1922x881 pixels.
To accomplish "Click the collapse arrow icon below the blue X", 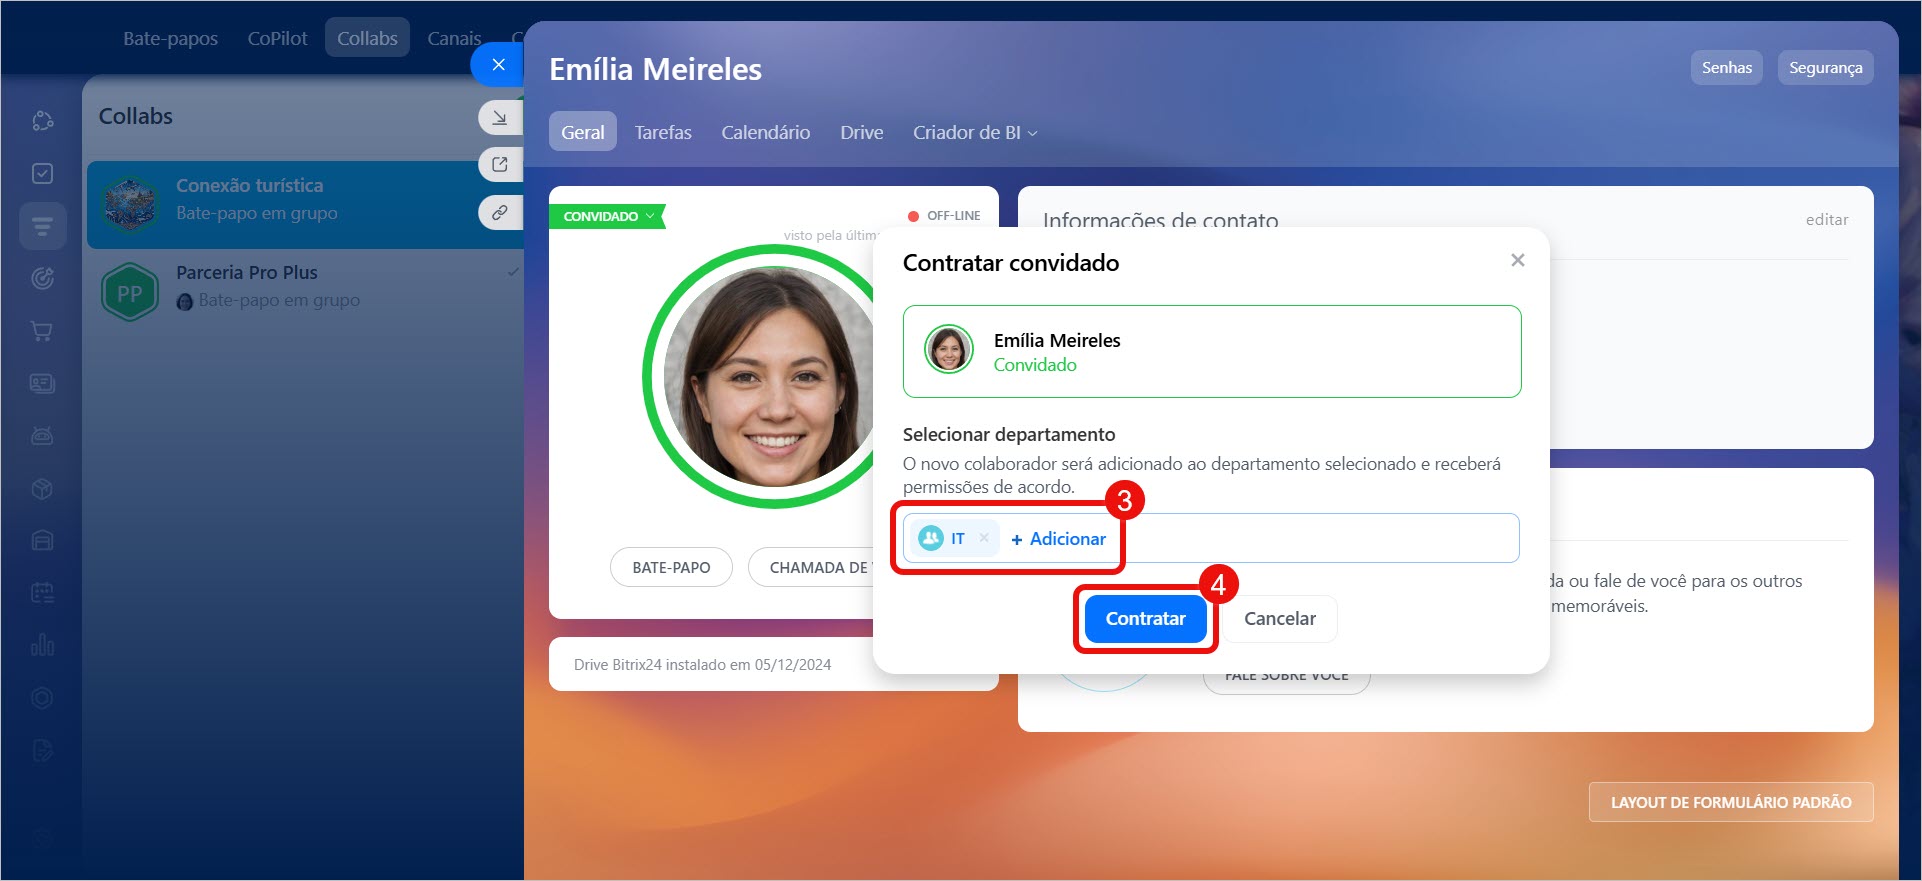I will pos(500,118).
